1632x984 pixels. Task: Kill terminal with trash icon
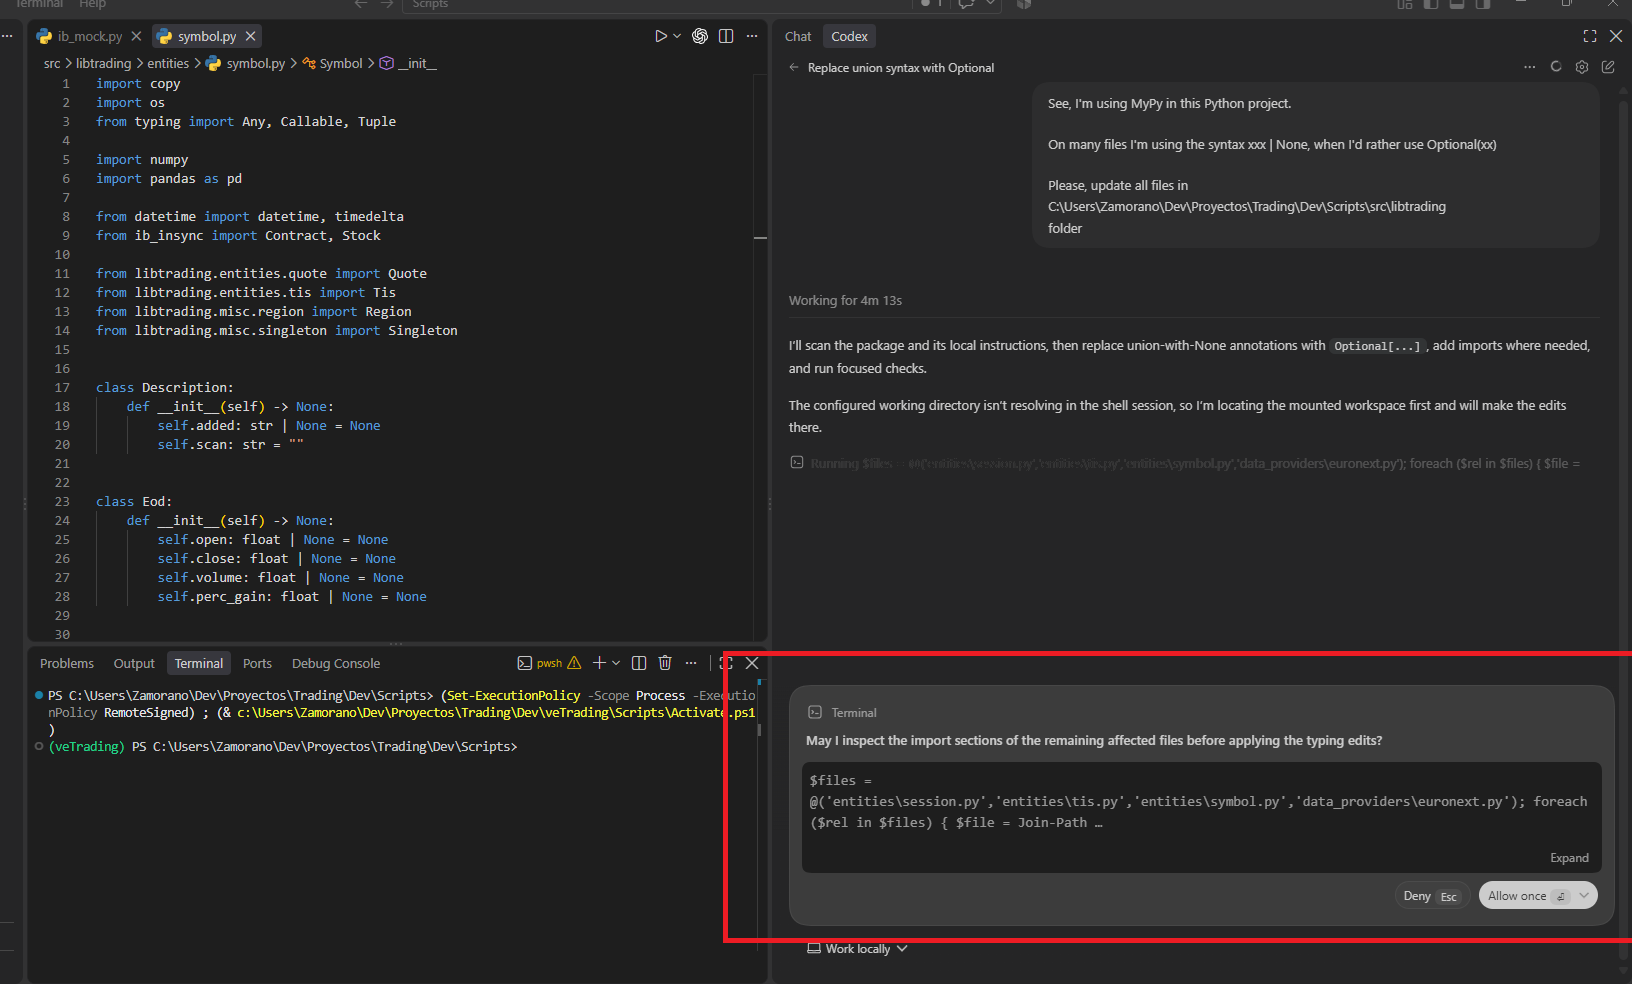[x=665, y=663]
